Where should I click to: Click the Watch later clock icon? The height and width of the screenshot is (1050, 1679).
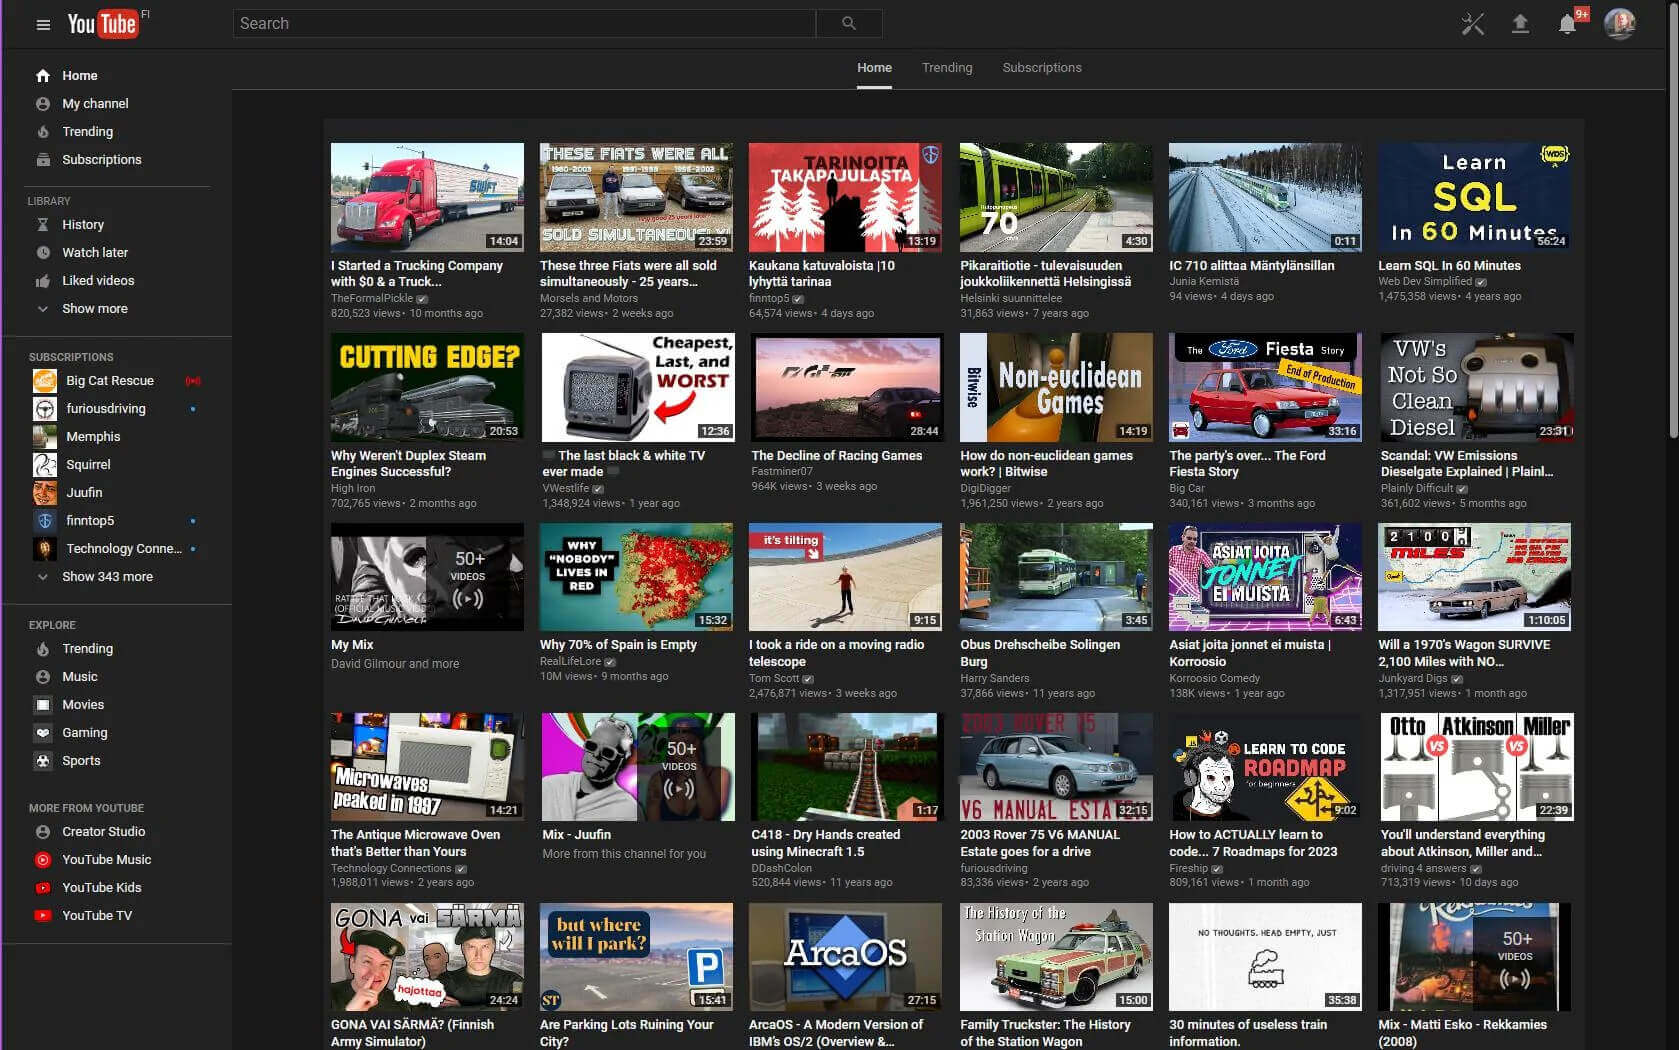(43, 253)
